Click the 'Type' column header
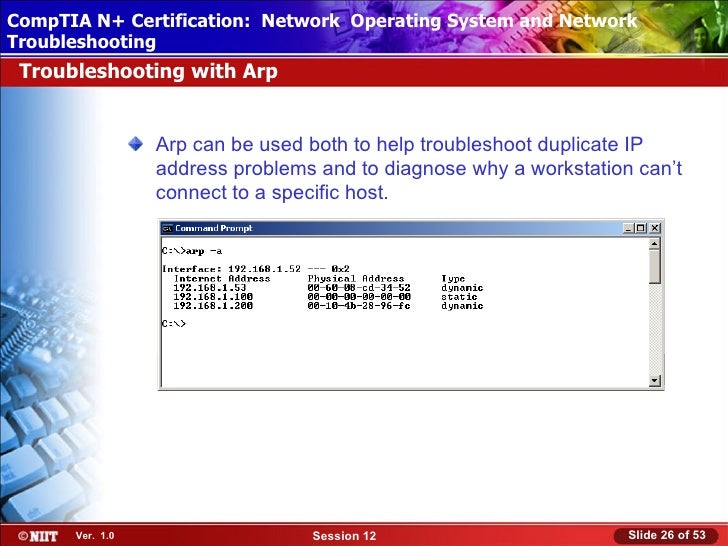Viewport: 728px width, 546px height. click(453, 279)
